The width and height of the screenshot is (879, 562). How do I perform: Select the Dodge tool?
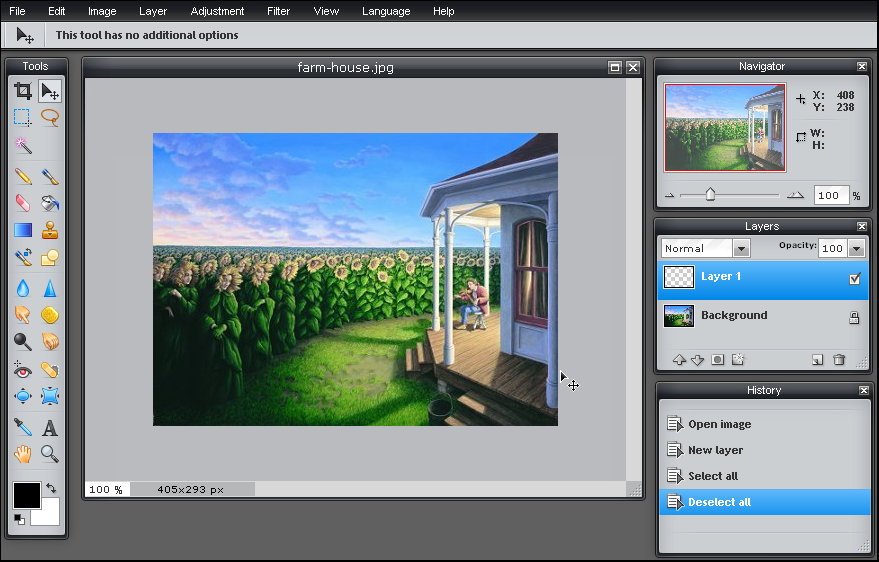click(x=23, y=341)
